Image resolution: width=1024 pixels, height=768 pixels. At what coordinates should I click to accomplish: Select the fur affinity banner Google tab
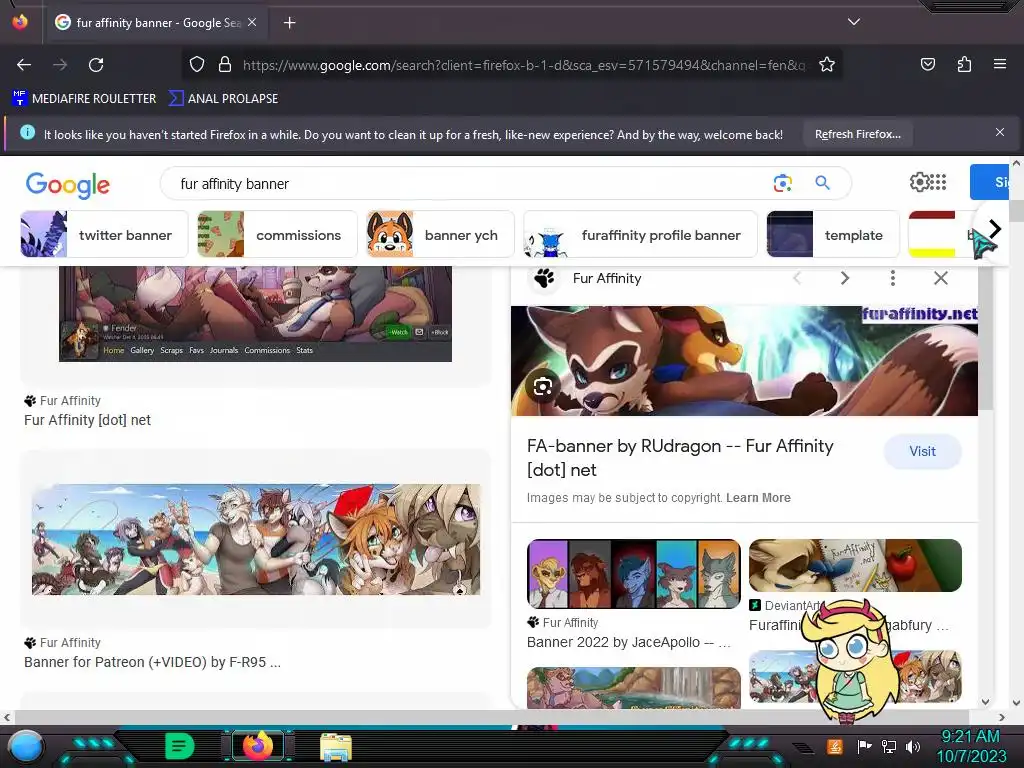coord(157,23)
